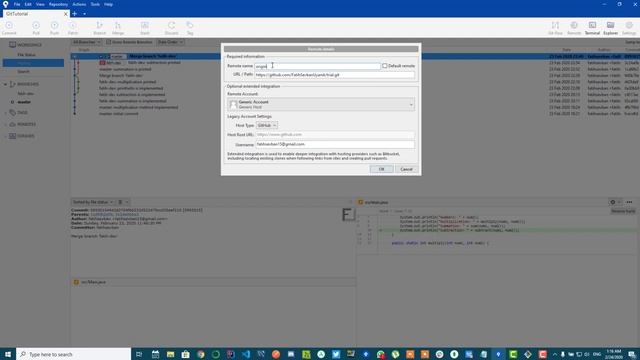640x360 pixels.
Task: Open the tab list dropdown arrow
Action: click(x=84, y=14)
